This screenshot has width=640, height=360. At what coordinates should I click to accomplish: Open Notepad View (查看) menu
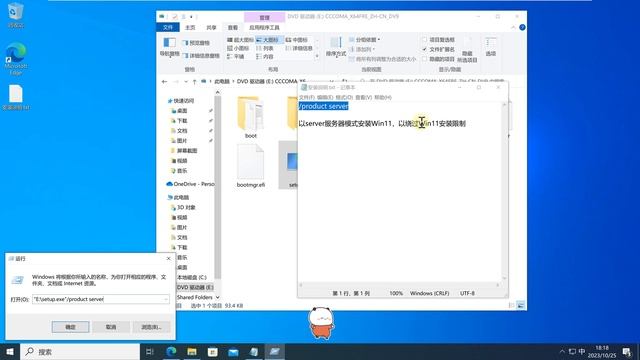pyautogui.click(x=363, y=98)
